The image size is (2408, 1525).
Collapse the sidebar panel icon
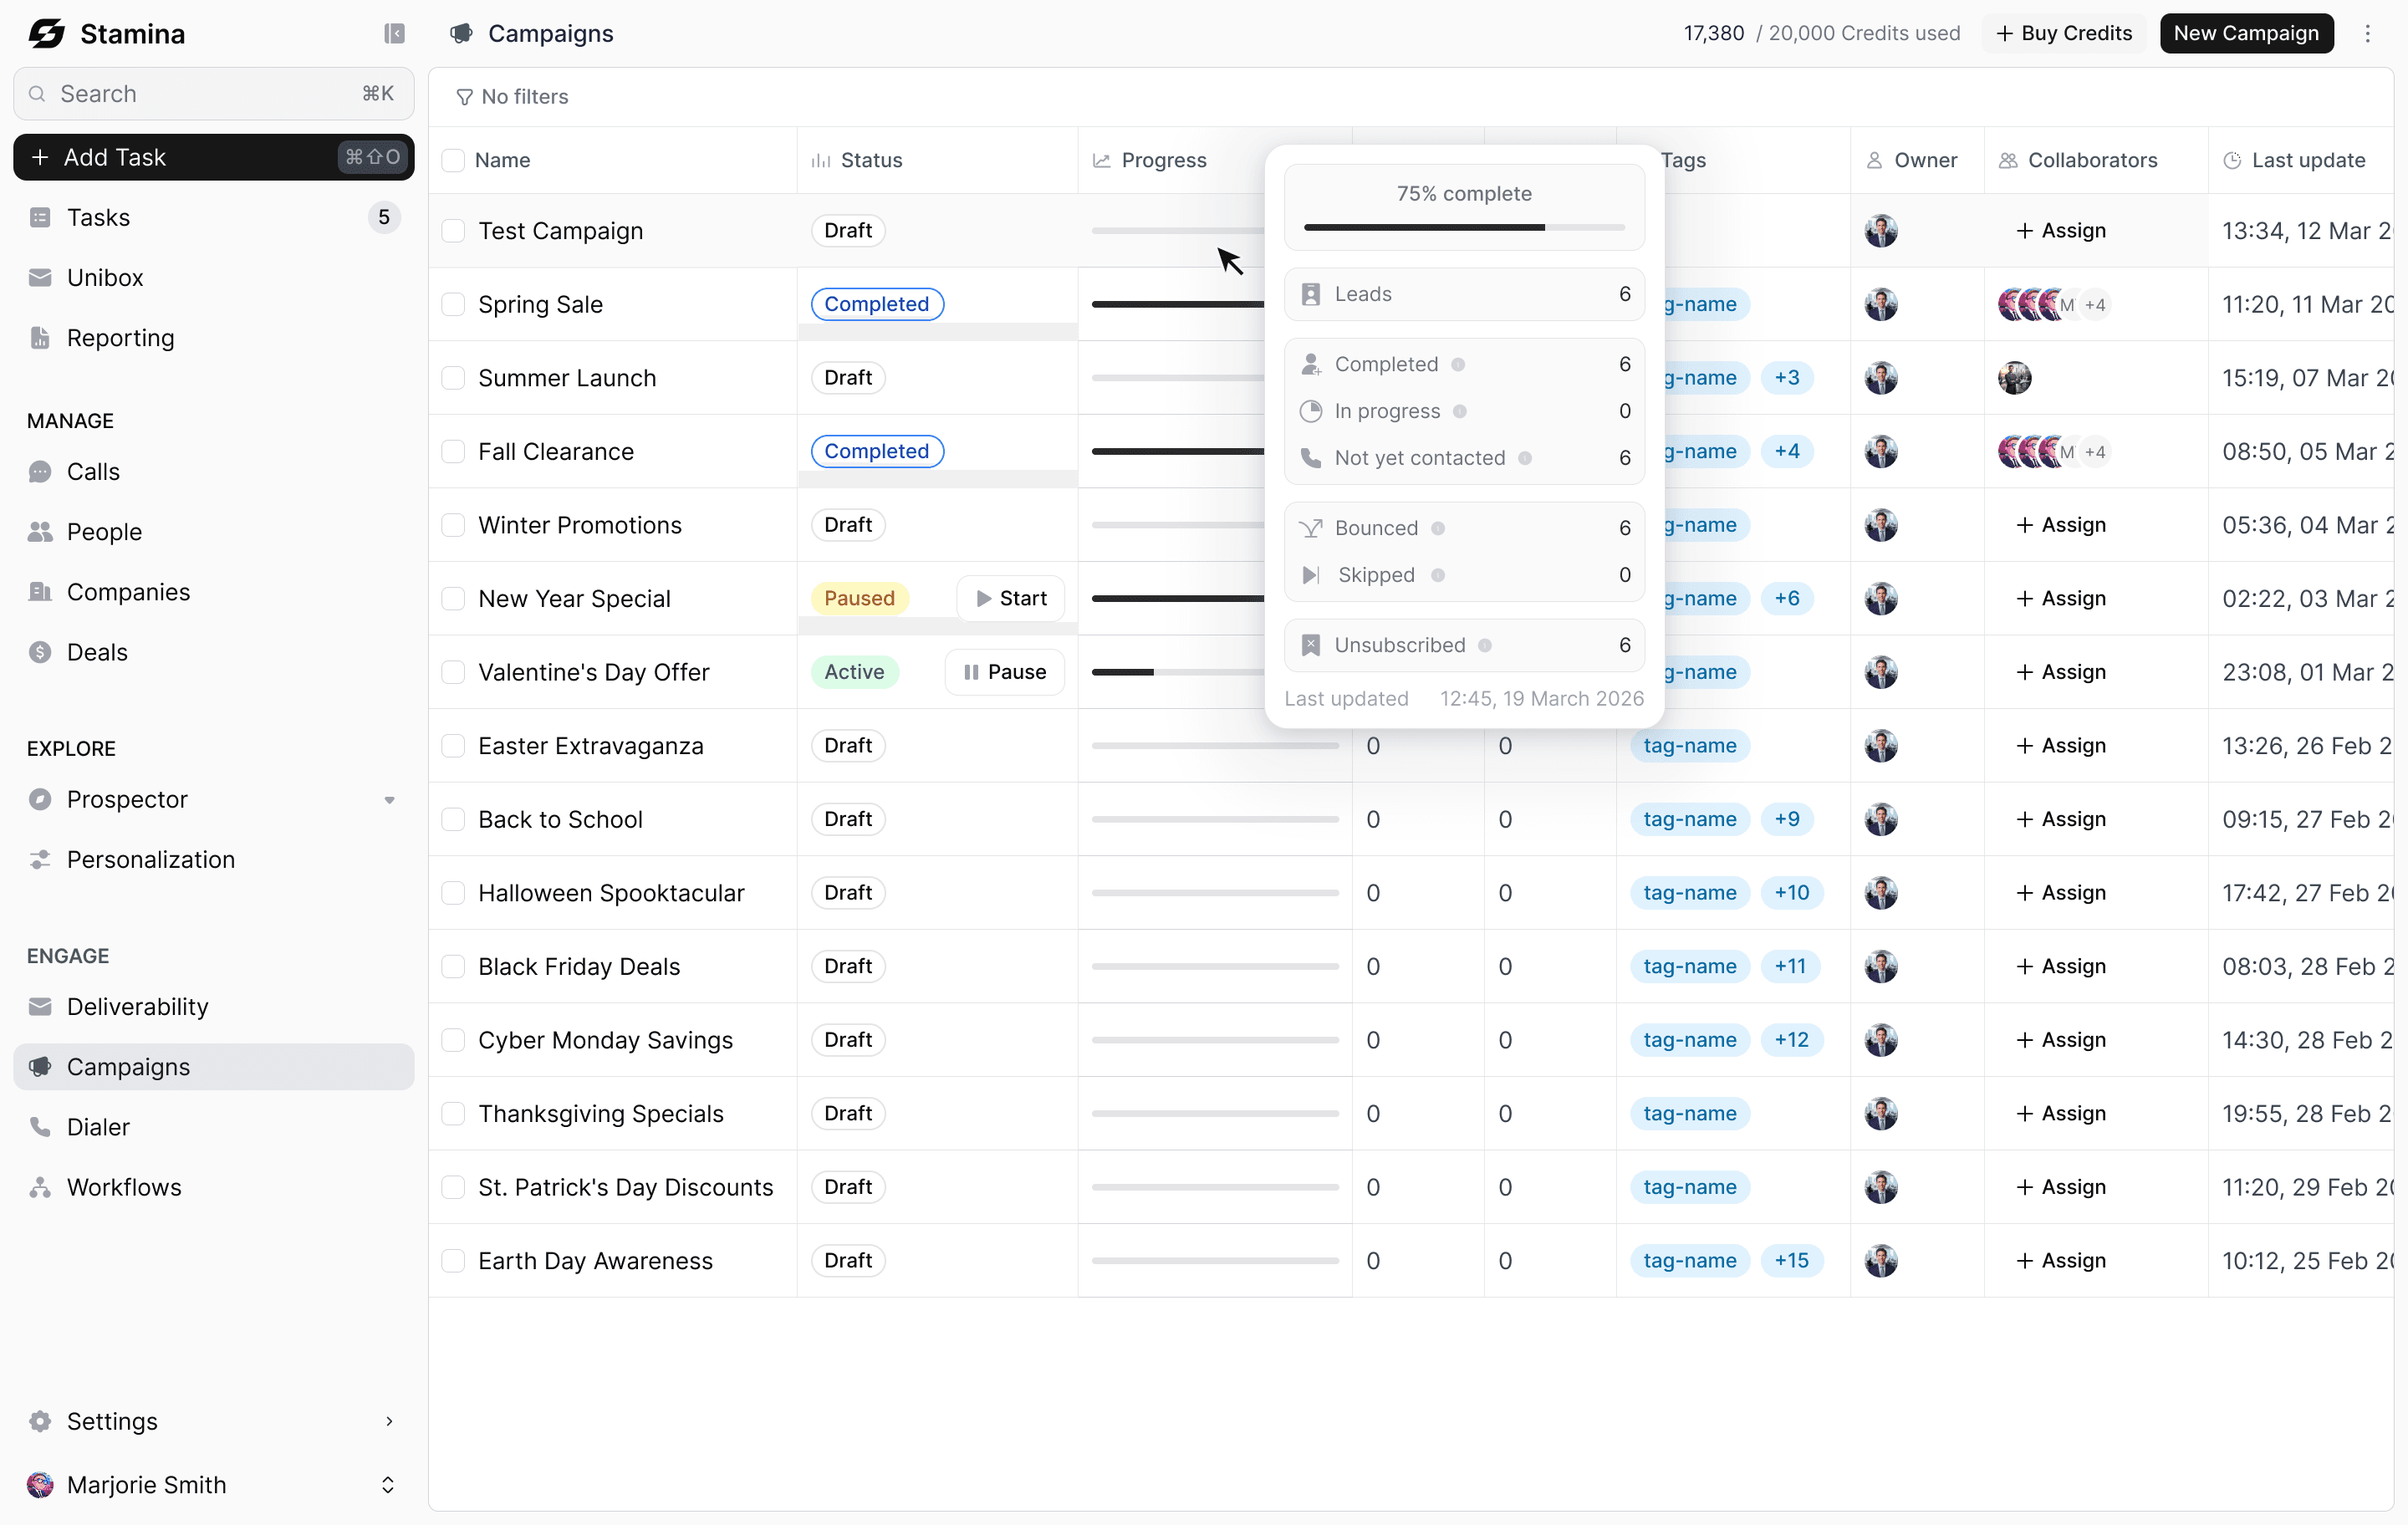[x=394, y=34]
